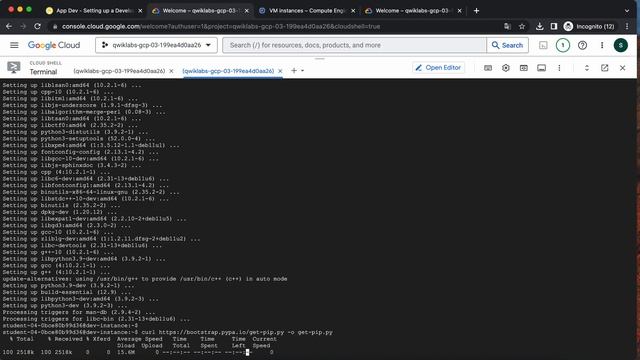The image size is (640, 360).
Task: Click the 'Setting up build-essential' line
Action: point(68,292)
